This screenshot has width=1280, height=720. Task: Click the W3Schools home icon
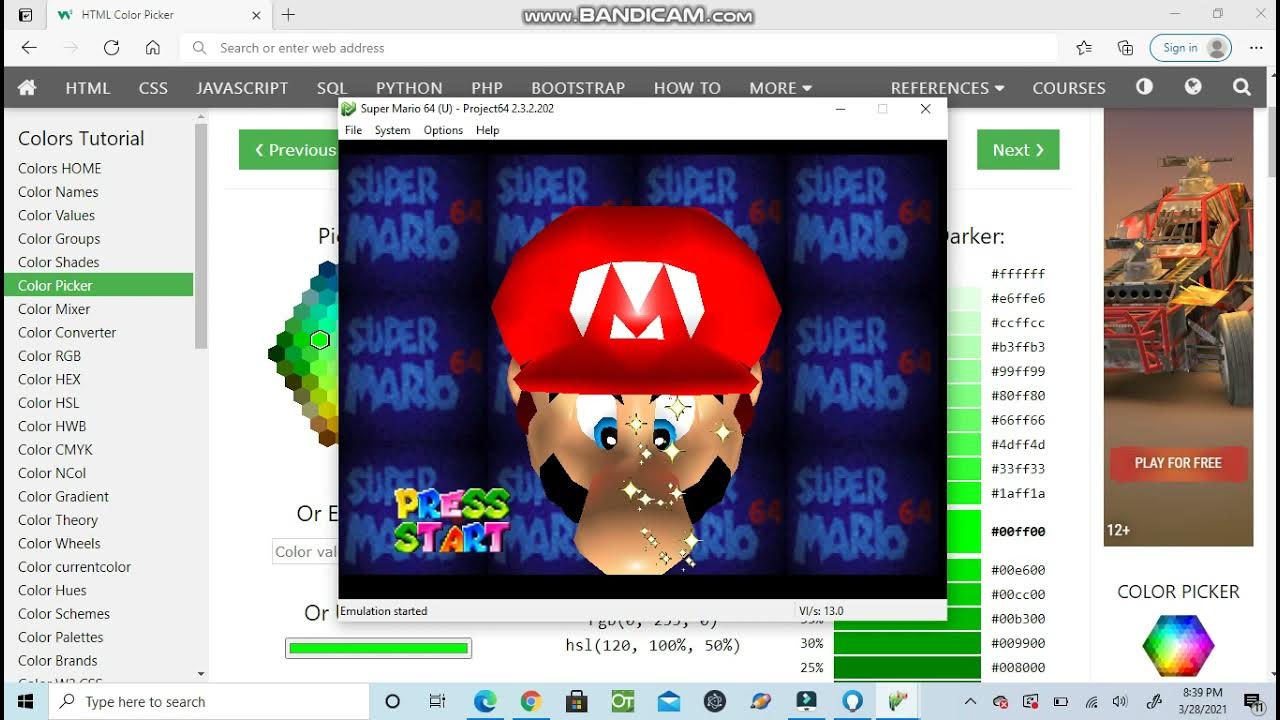(x=27, y=88)
